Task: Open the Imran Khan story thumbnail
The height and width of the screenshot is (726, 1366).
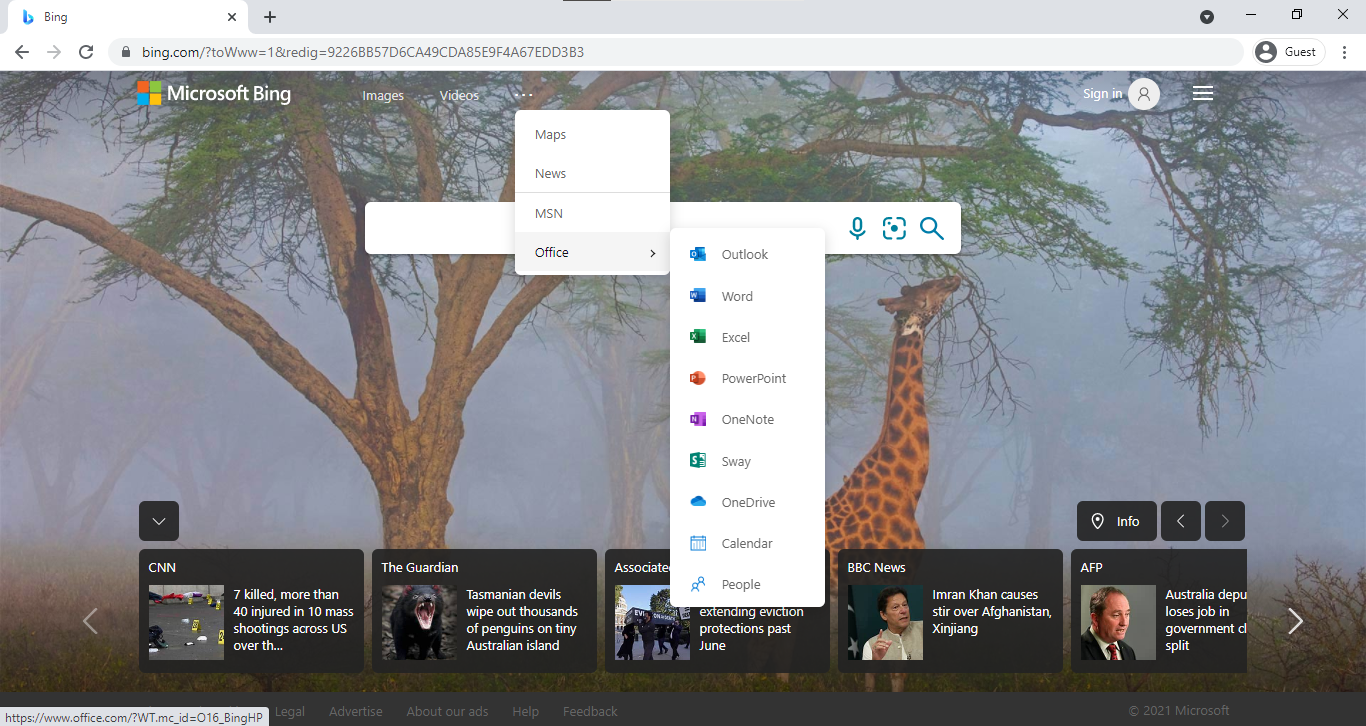Action: tap(885, 622)
